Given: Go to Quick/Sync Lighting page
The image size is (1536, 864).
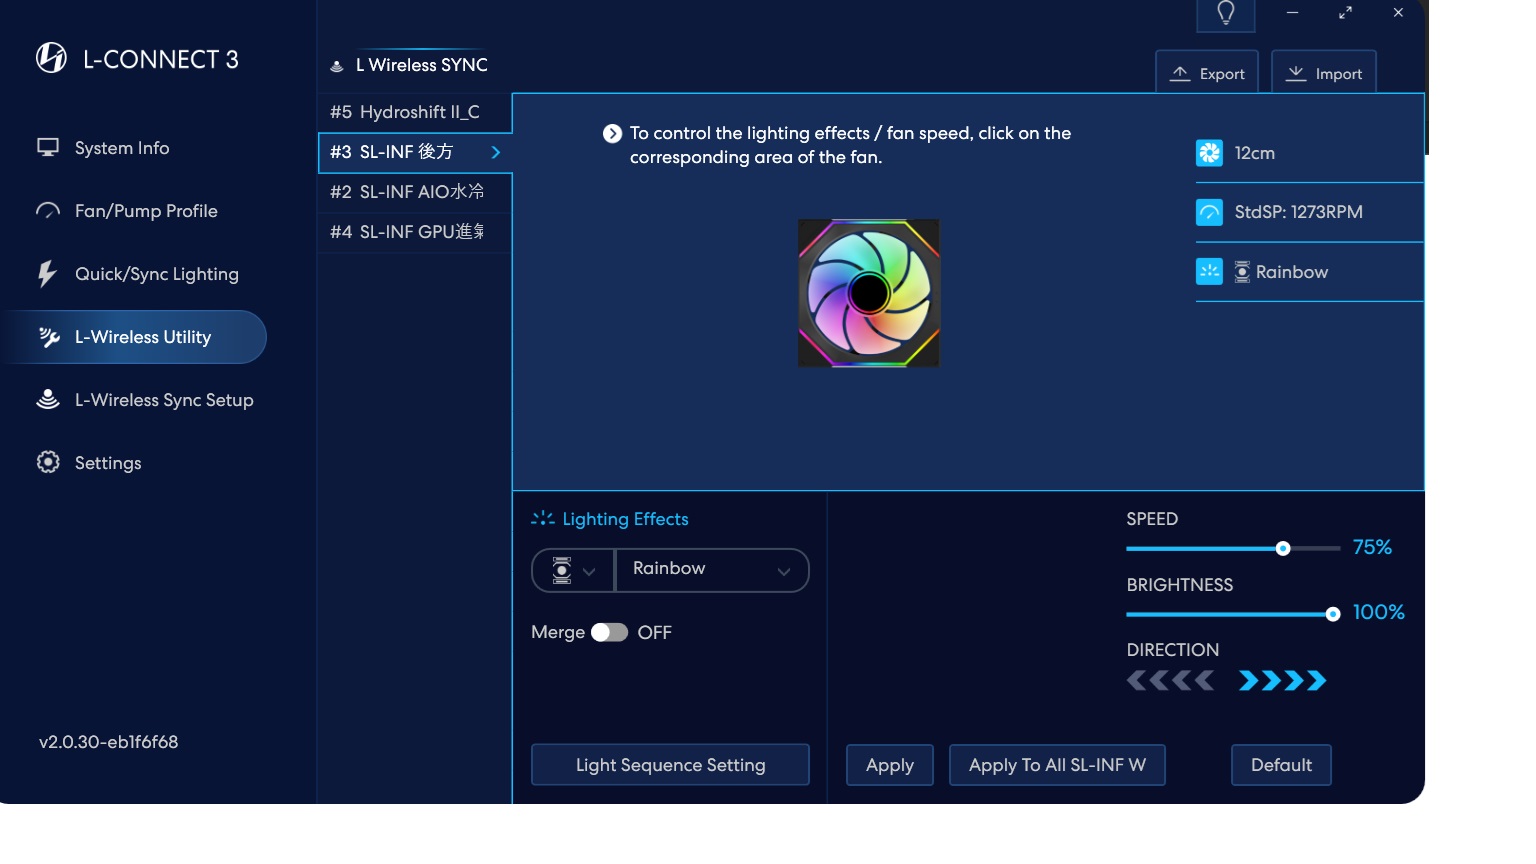Looking at the screenshot, I should coord(156,274).
